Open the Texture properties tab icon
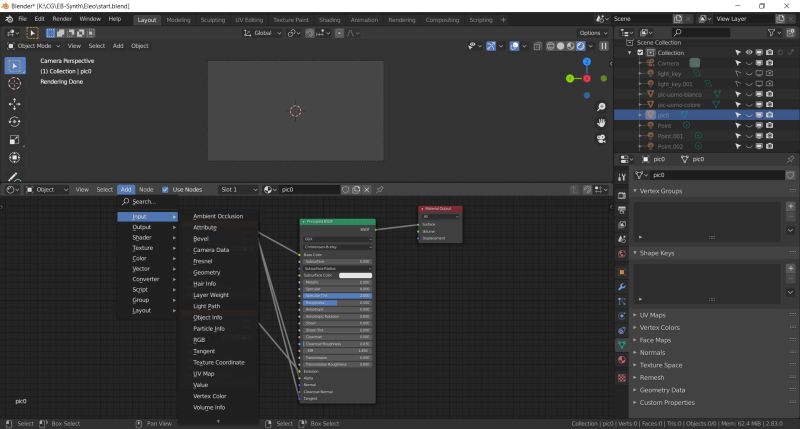The image size is (800, 429). click(622, 378)
